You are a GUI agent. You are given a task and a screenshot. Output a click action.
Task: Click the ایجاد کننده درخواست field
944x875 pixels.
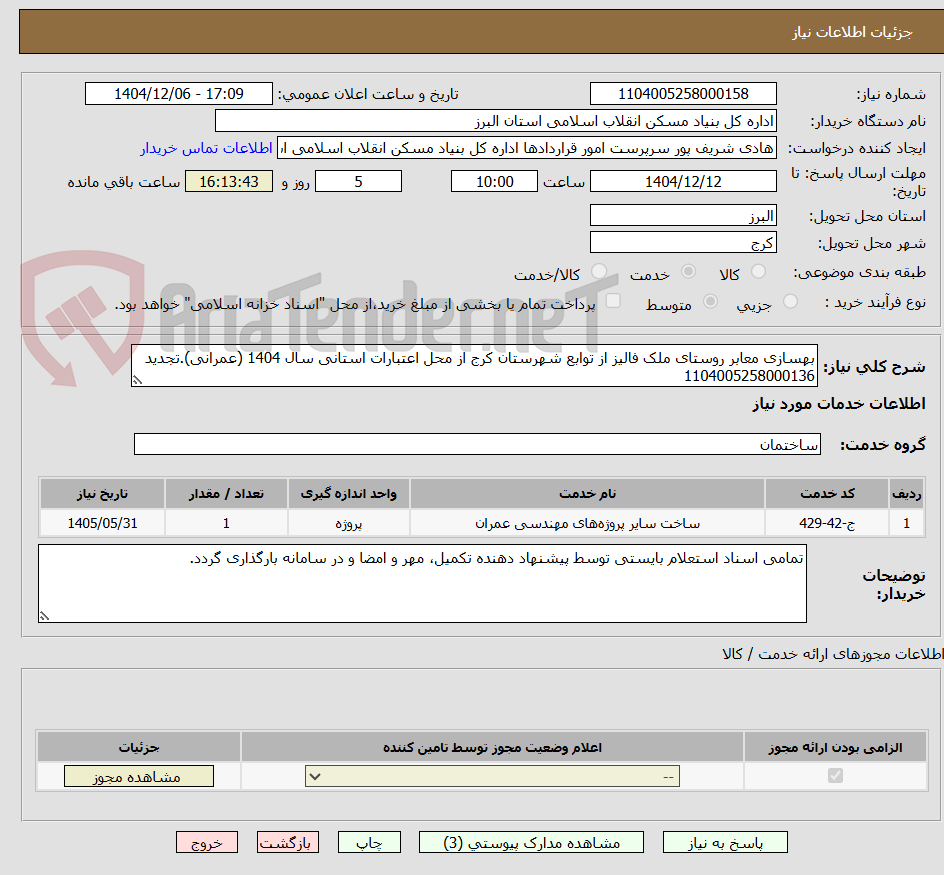pyautogui.click(x=527, y=148)
